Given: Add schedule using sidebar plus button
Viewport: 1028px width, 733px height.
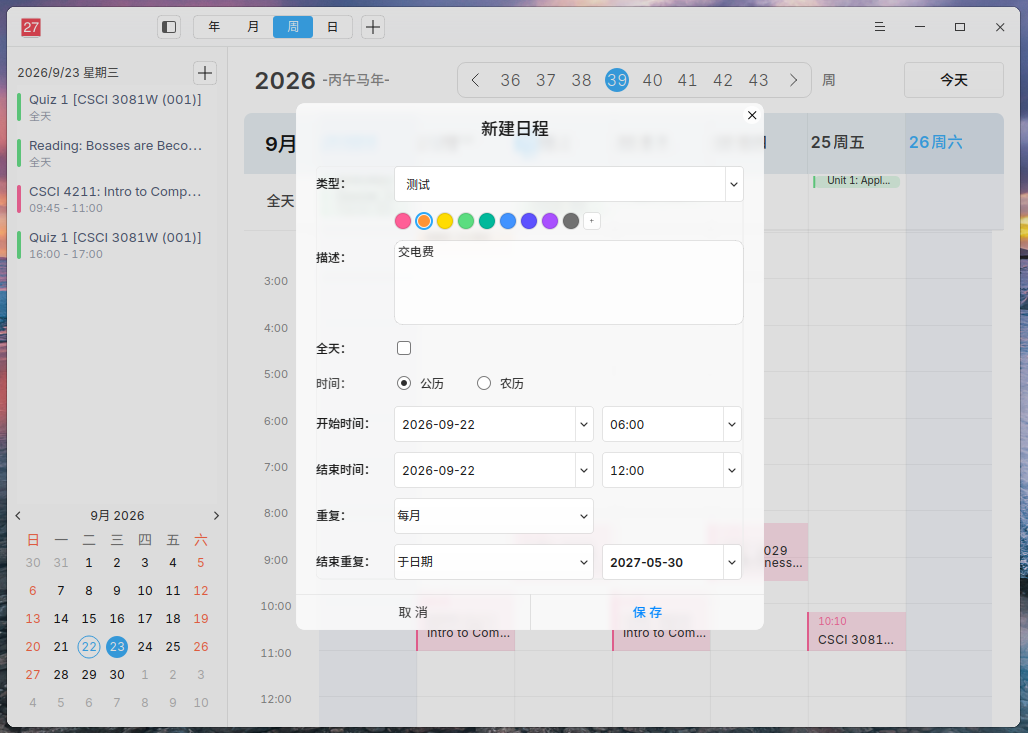Looking at the screenshot, I should tap(205, 73).
